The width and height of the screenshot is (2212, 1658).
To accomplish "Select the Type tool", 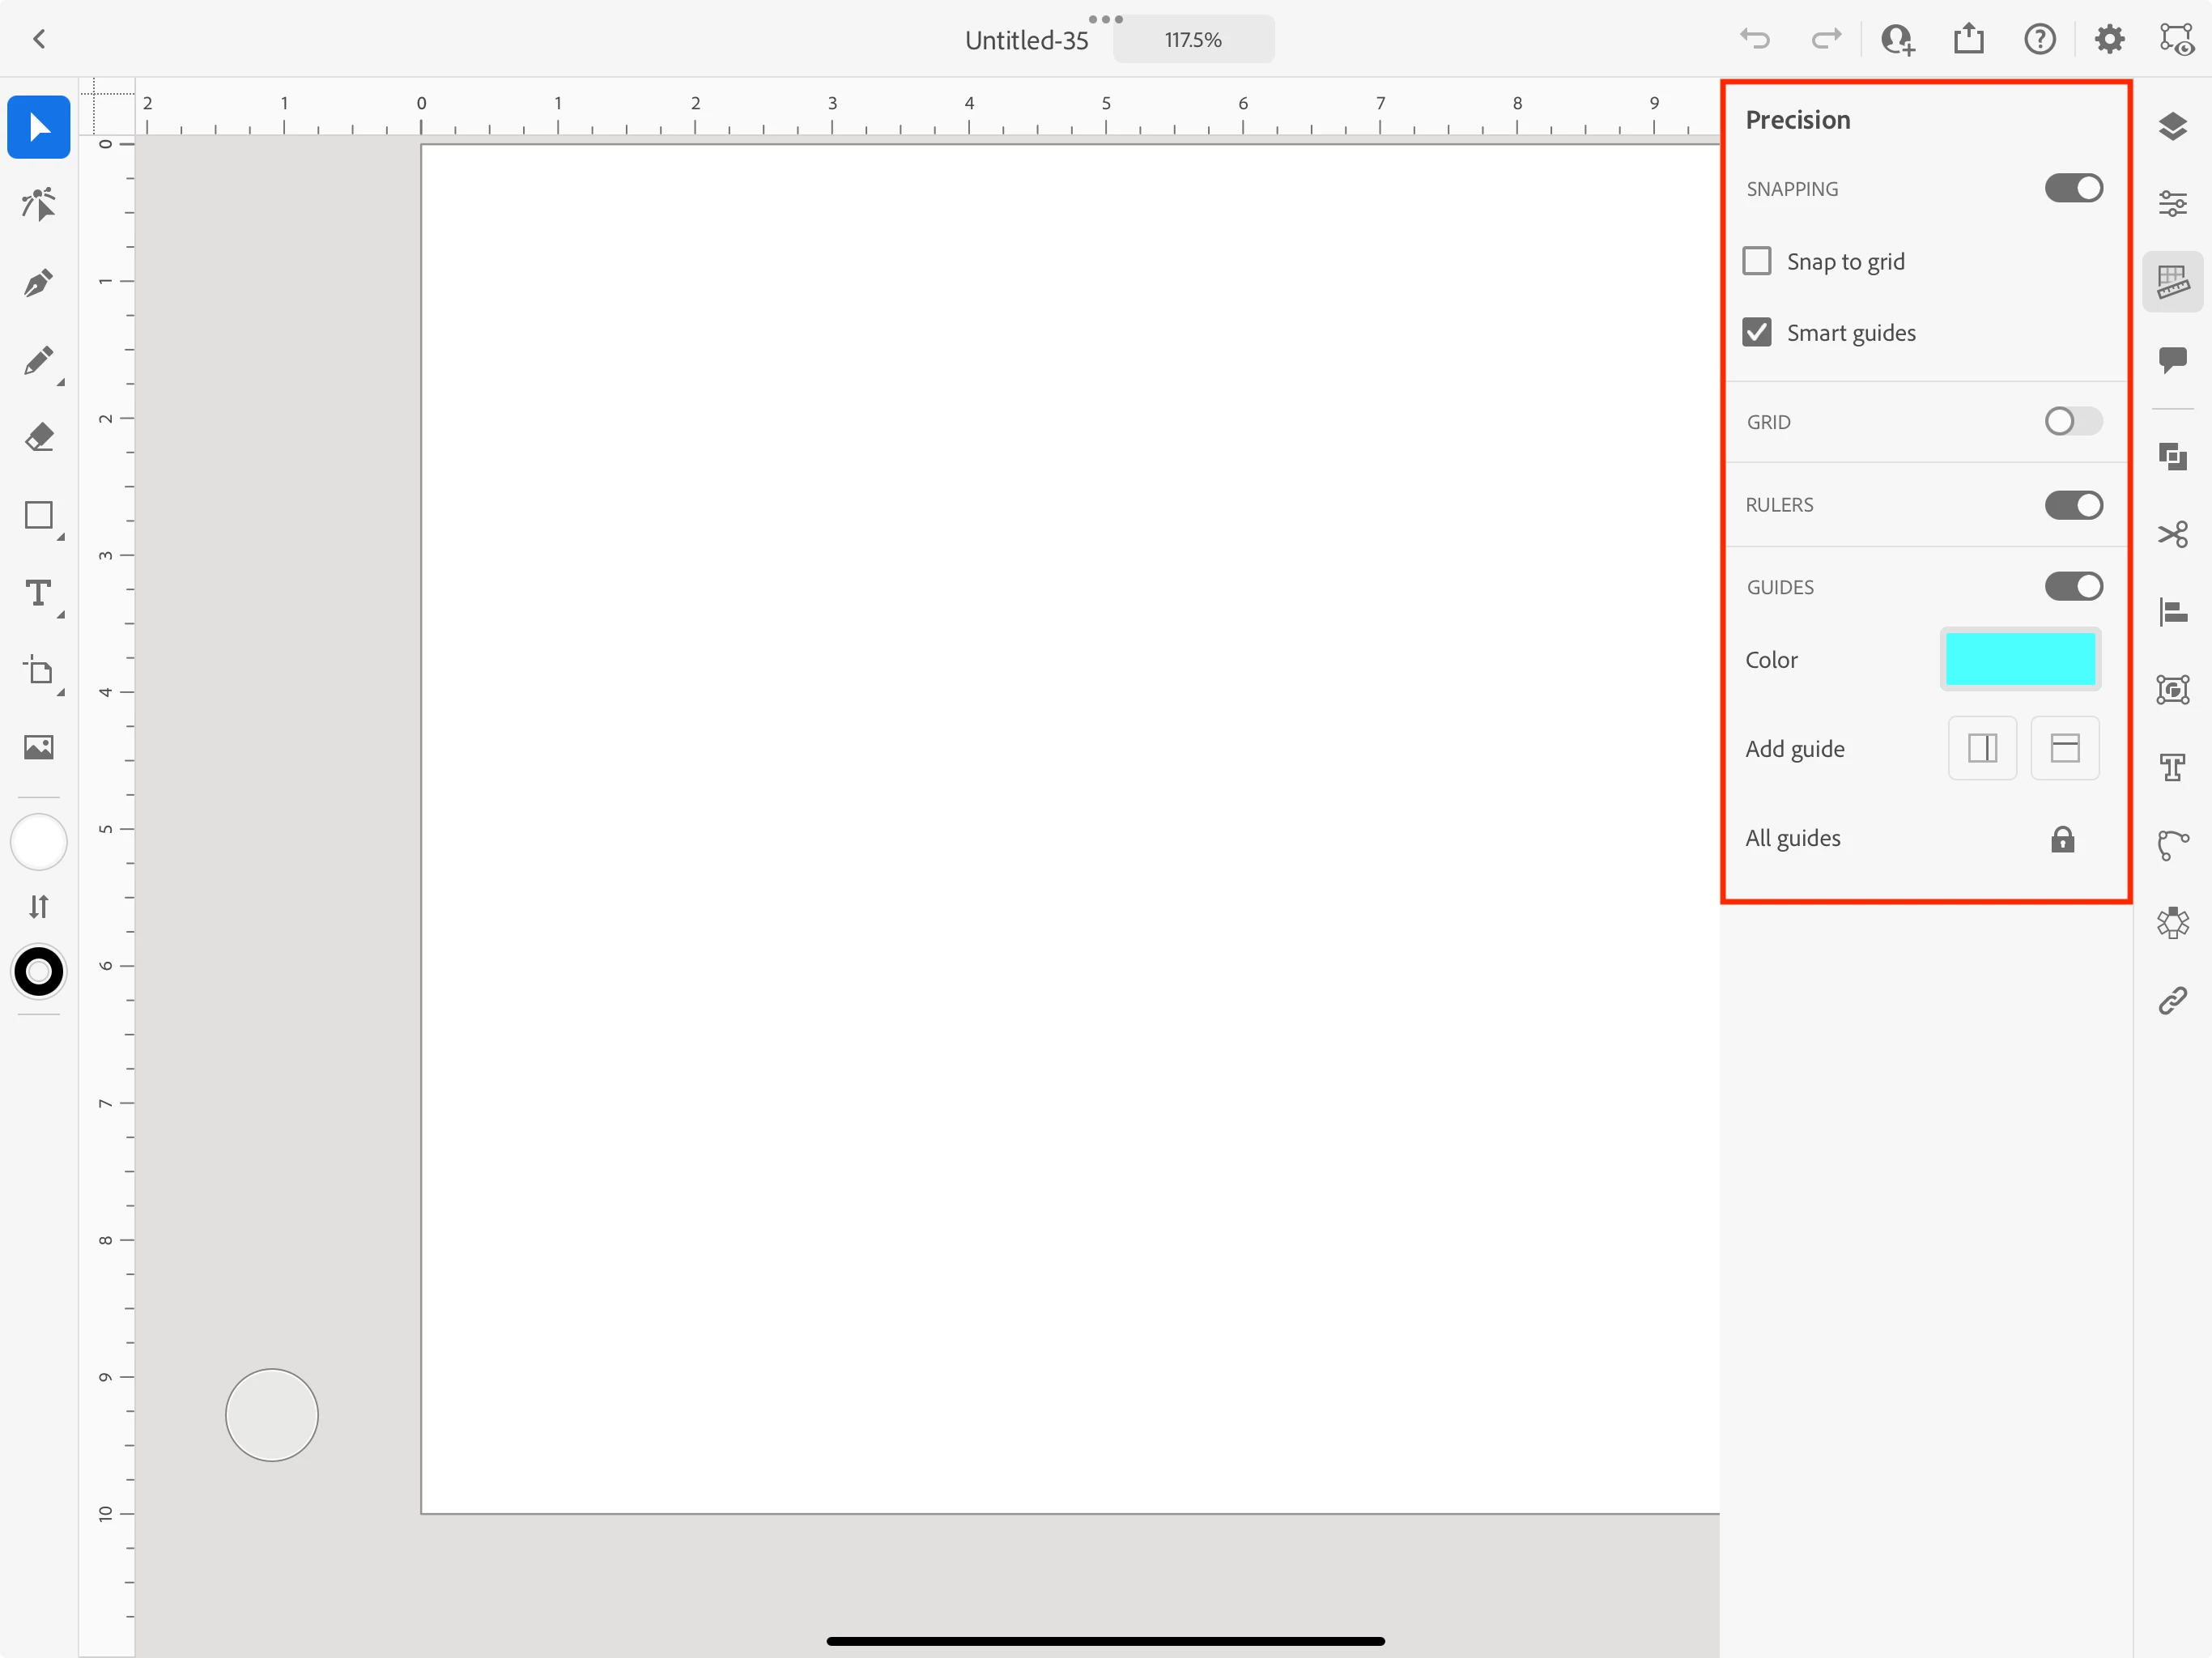I will 38,594.
